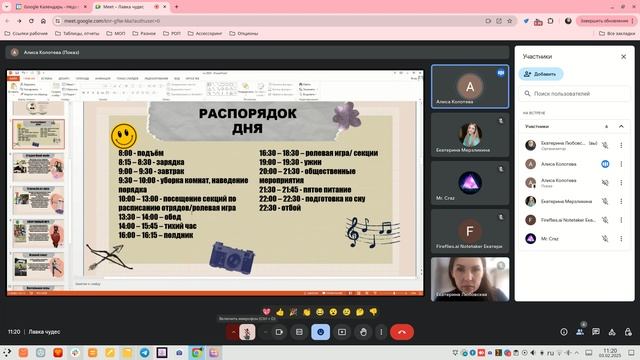Select Fireflies.ai Notetaker video tile
The width and height of the screenshot is (640, 360).
[x=470, y=231]
